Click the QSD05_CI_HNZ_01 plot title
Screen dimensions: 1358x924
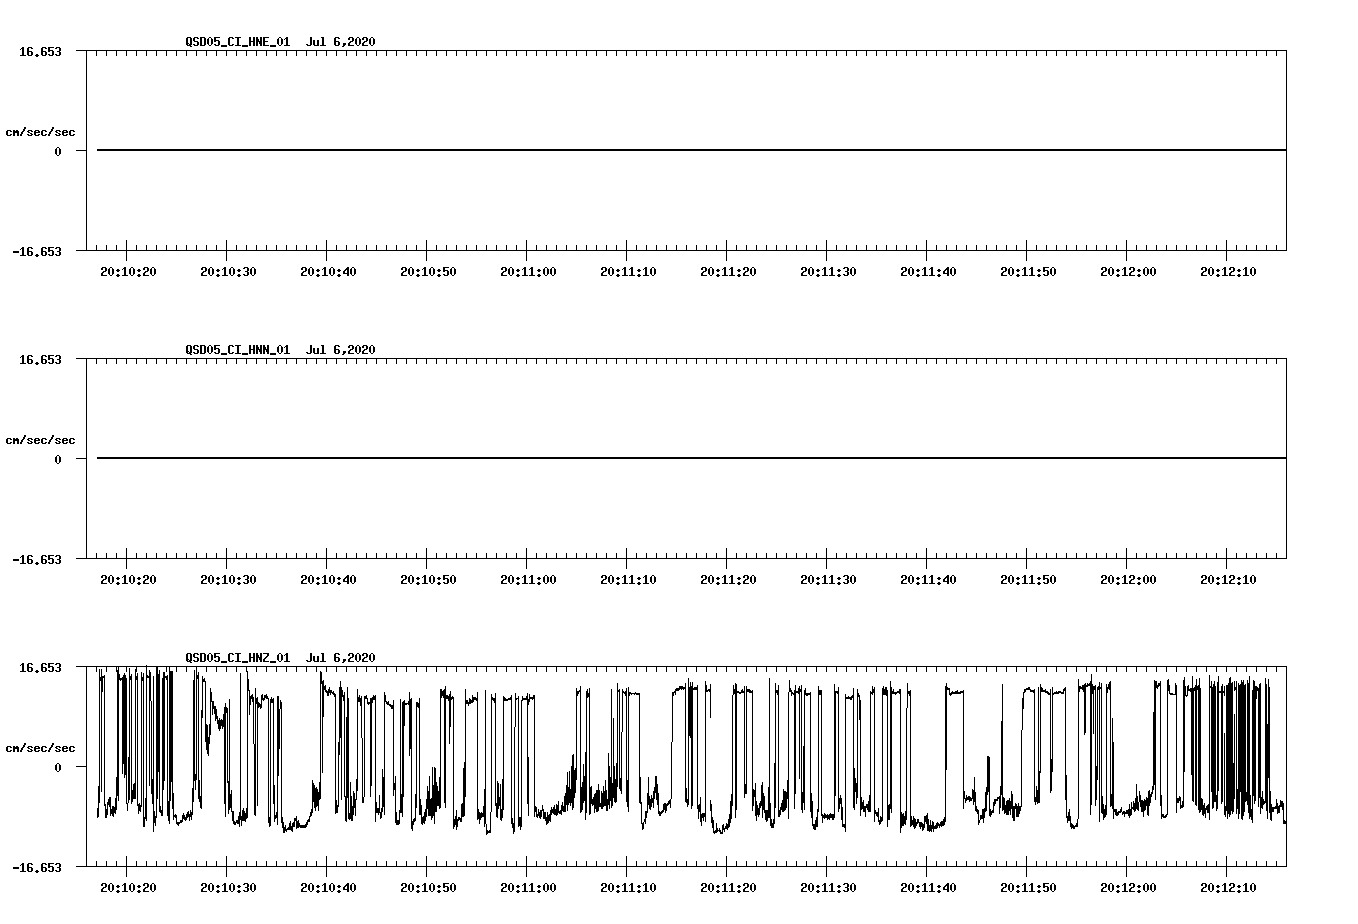click(x=280, y=658)
